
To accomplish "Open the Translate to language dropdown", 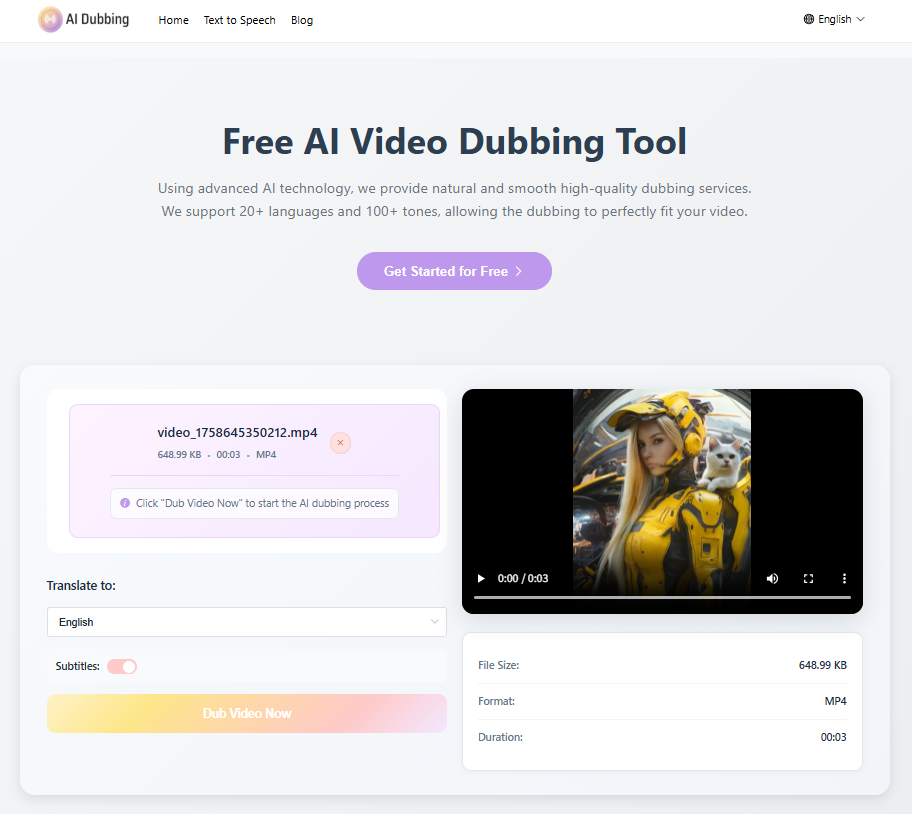I will pos(246,622).
